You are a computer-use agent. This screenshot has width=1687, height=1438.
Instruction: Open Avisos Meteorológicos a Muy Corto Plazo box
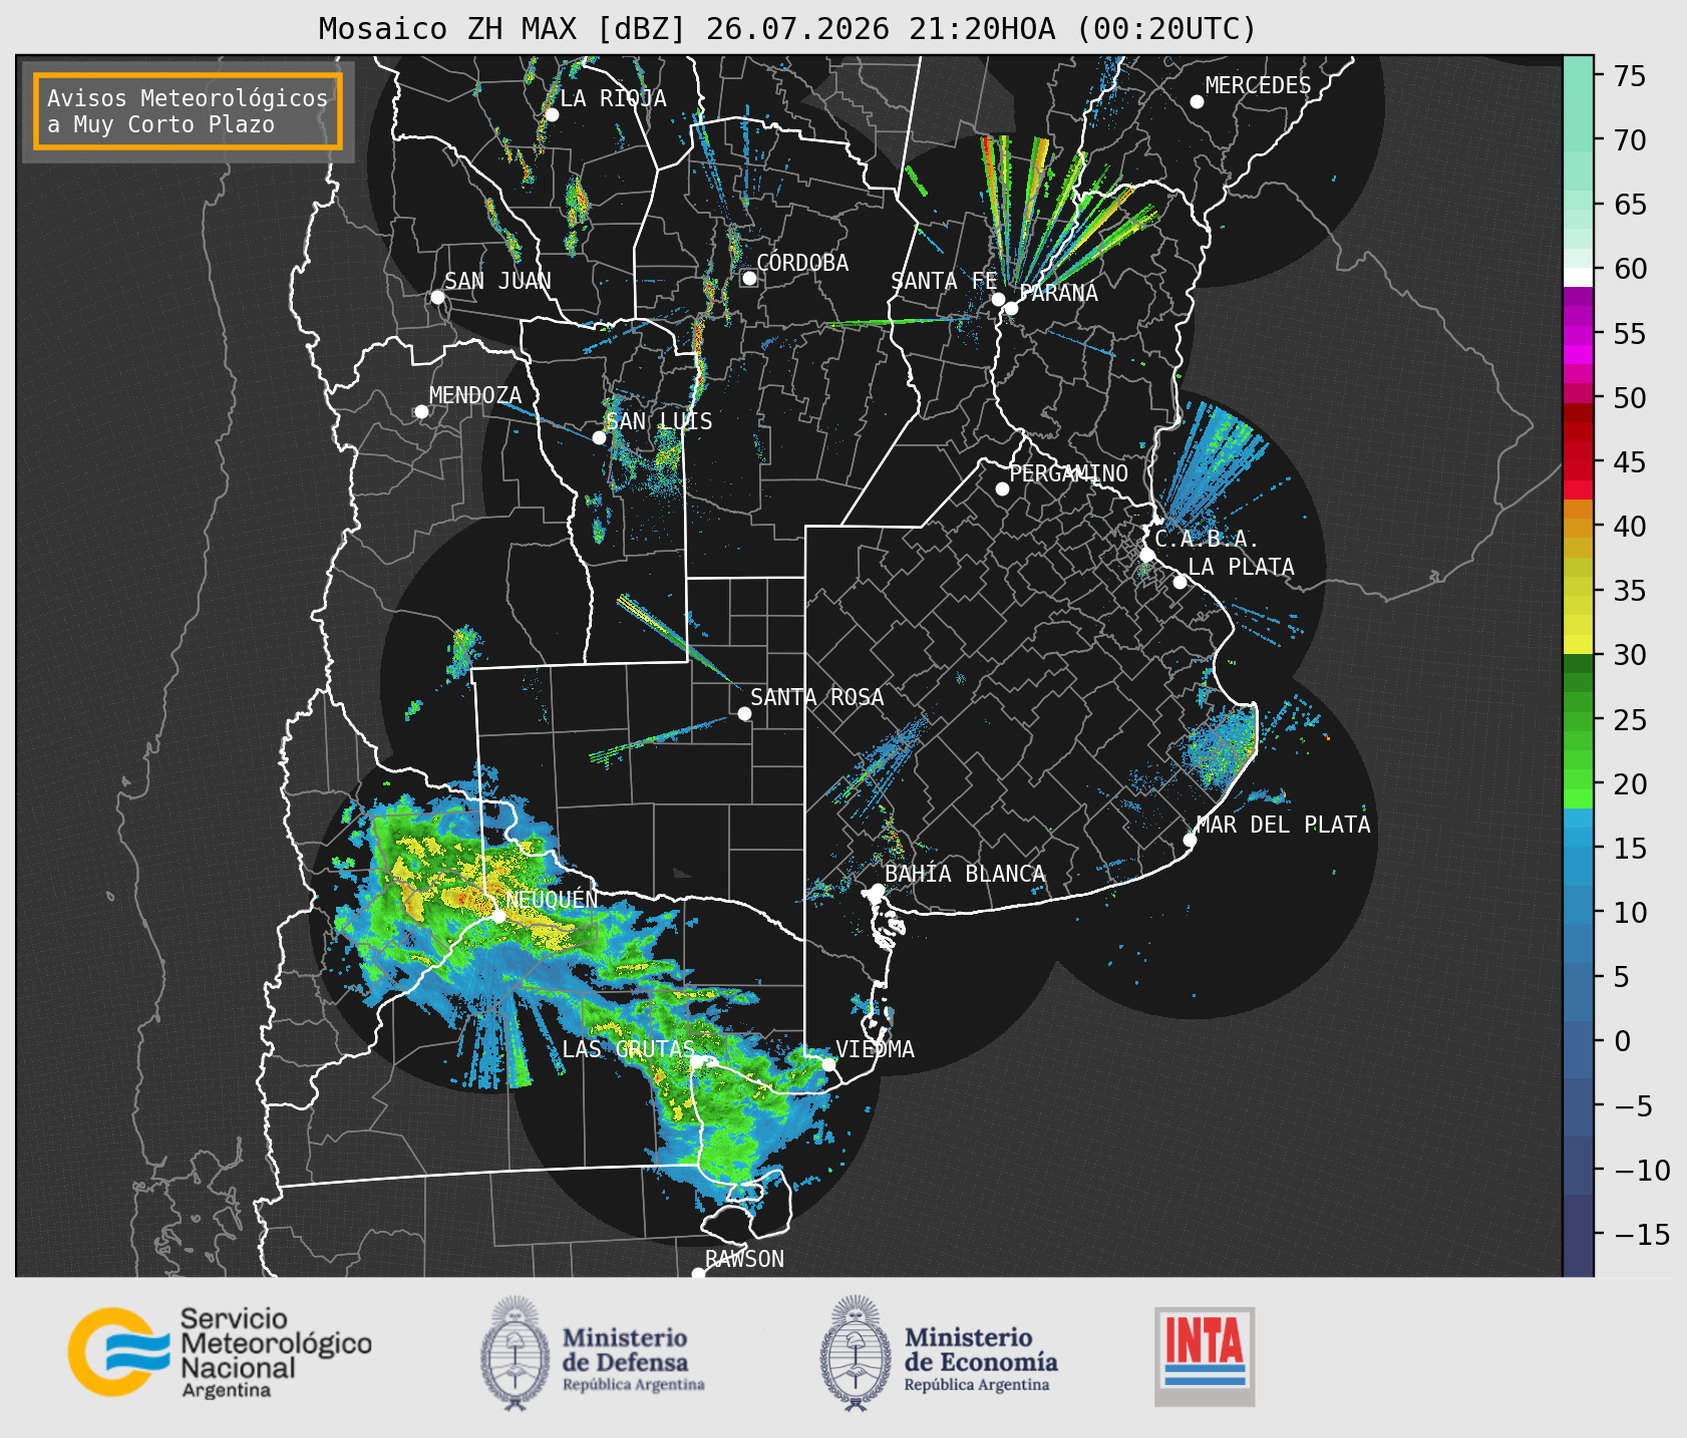tap(188, 111)
